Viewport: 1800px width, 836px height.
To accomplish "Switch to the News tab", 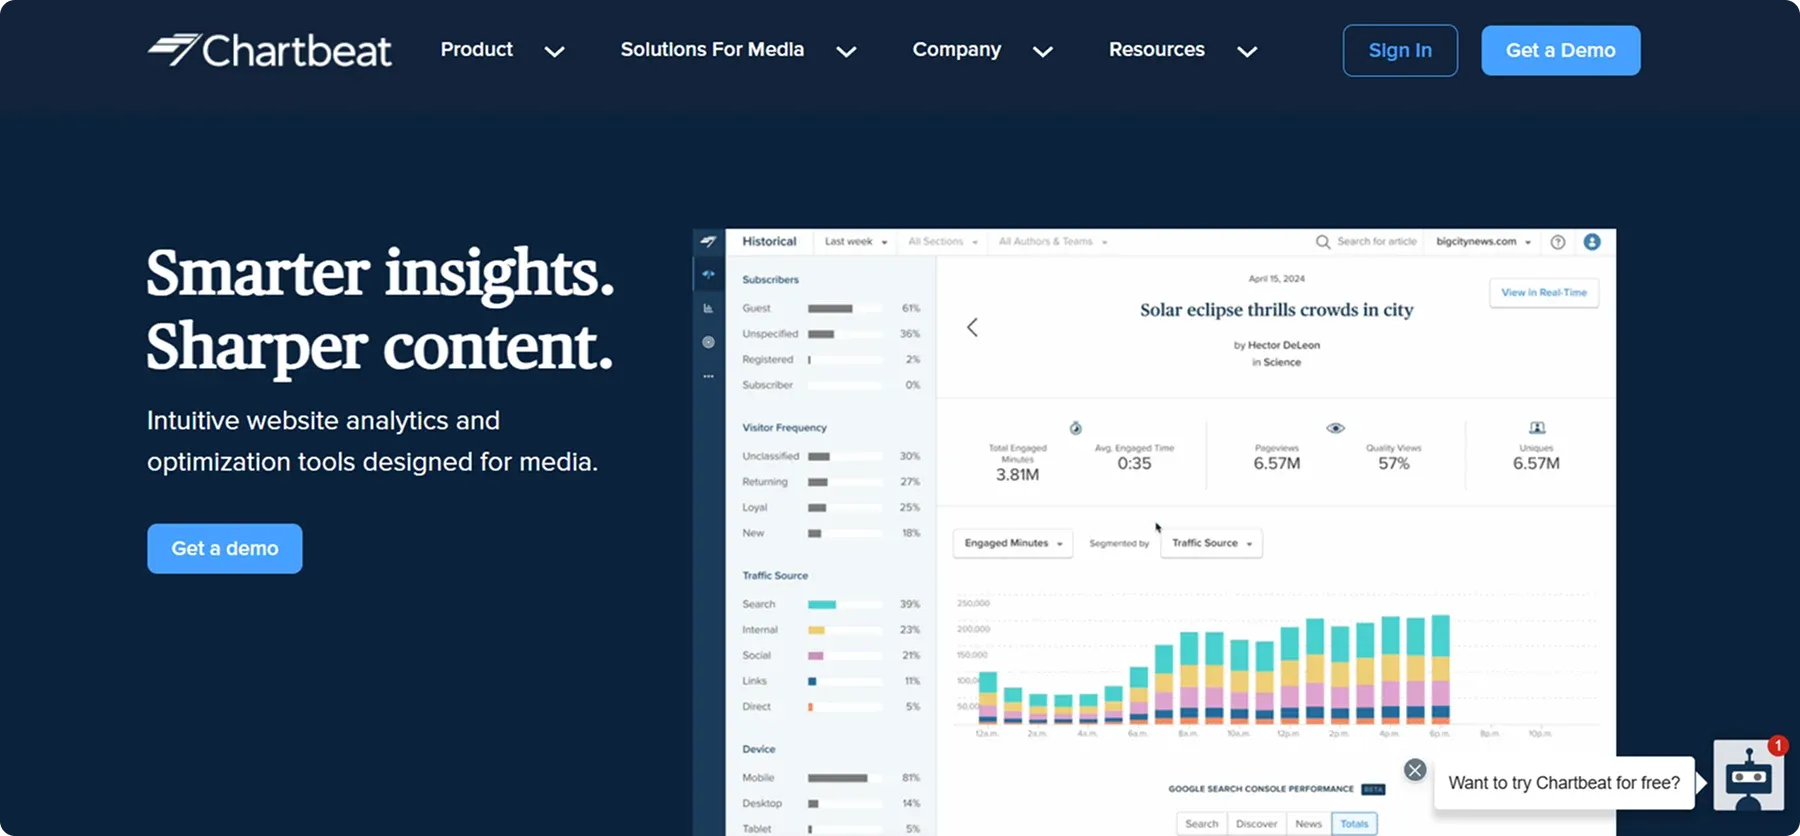I will (x=1308, y=824).
